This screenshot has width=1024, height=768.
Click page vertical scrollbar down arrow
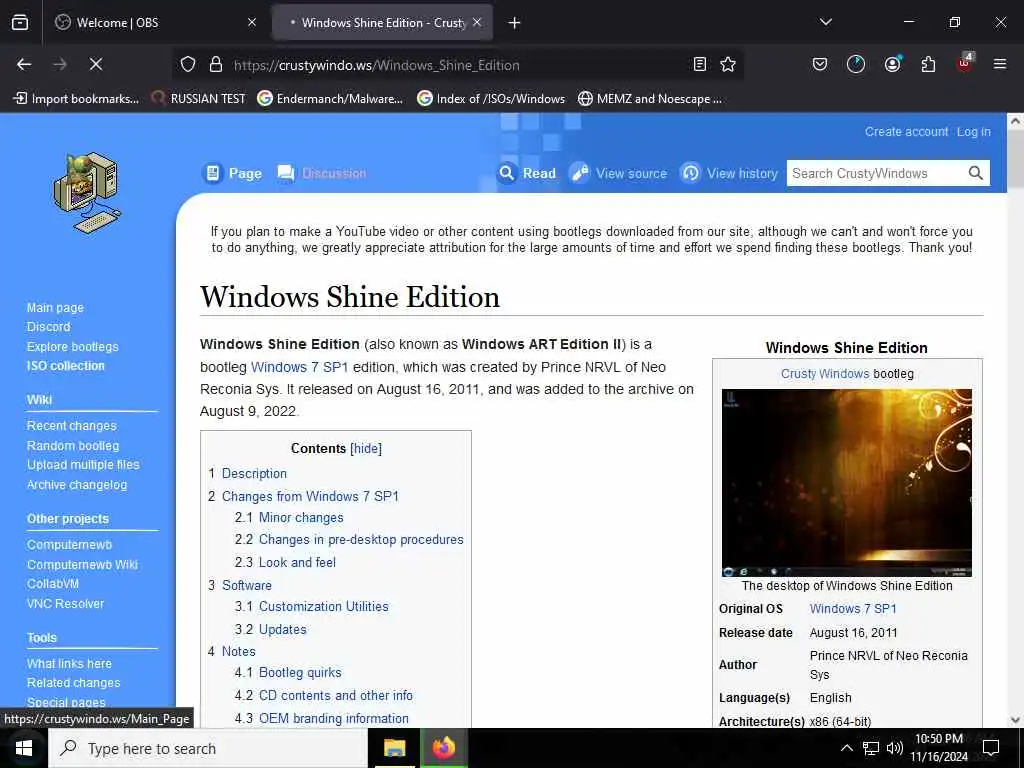1015,720
